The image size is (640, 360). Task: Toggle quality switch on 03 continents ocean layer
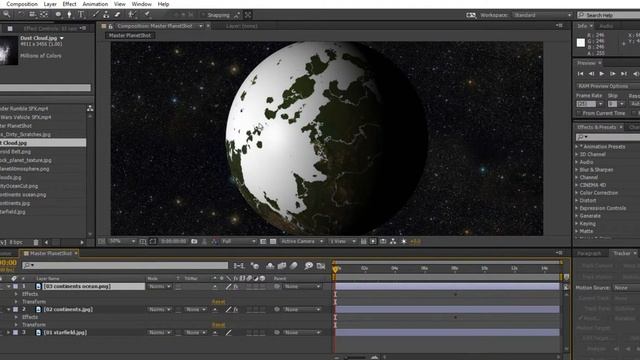tap(229, 287)
